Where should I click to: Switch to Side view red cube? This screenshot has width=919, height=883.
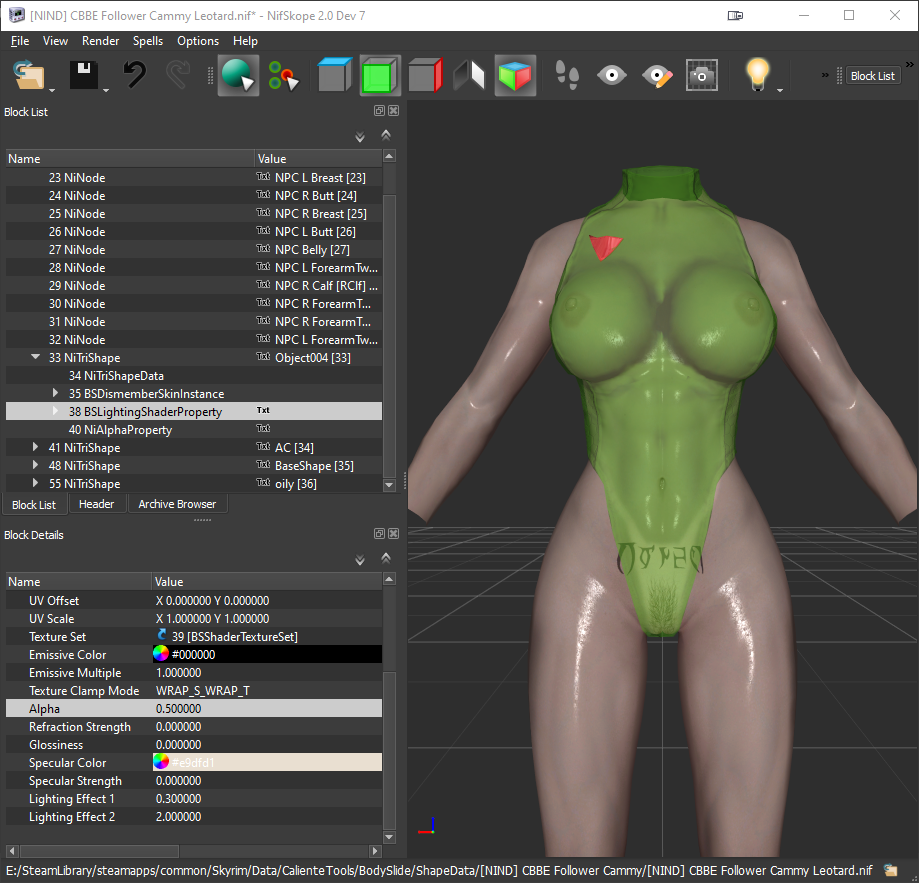tap(425, 76)
